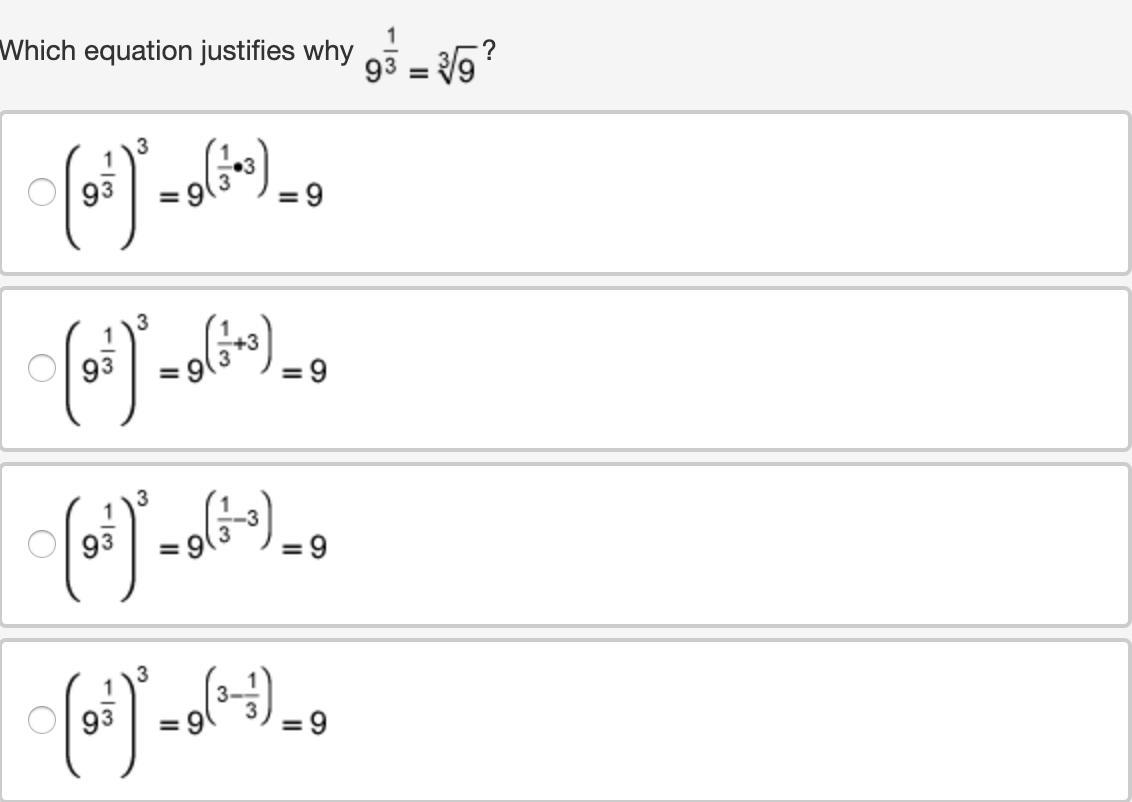Click the cubed parenthesized expression in the fourth answer
Viewport: 1132px width, 802px height.
[x=102, y=719]
